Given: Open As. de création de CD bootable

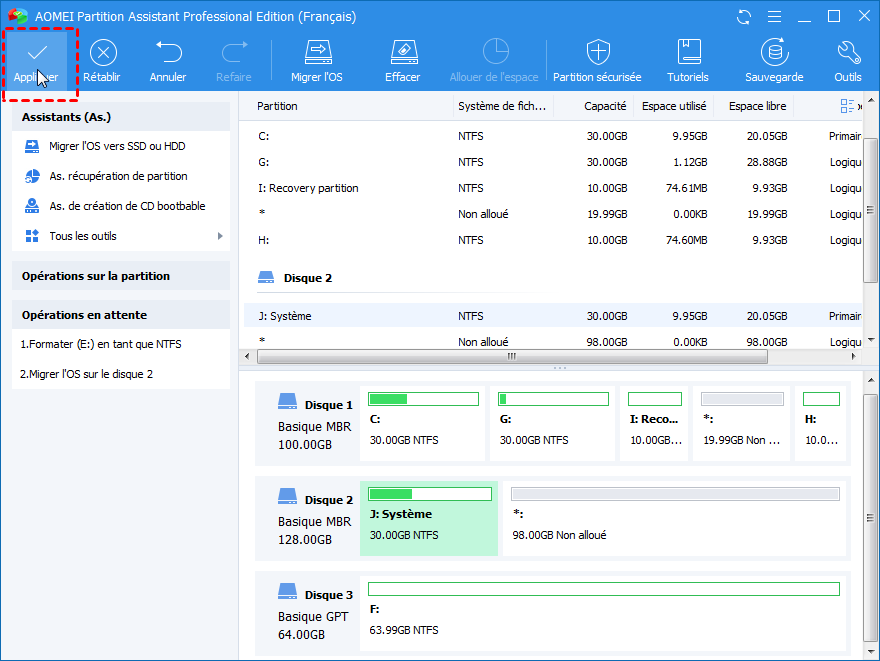Looking at the screenshot, I should 127,206.
